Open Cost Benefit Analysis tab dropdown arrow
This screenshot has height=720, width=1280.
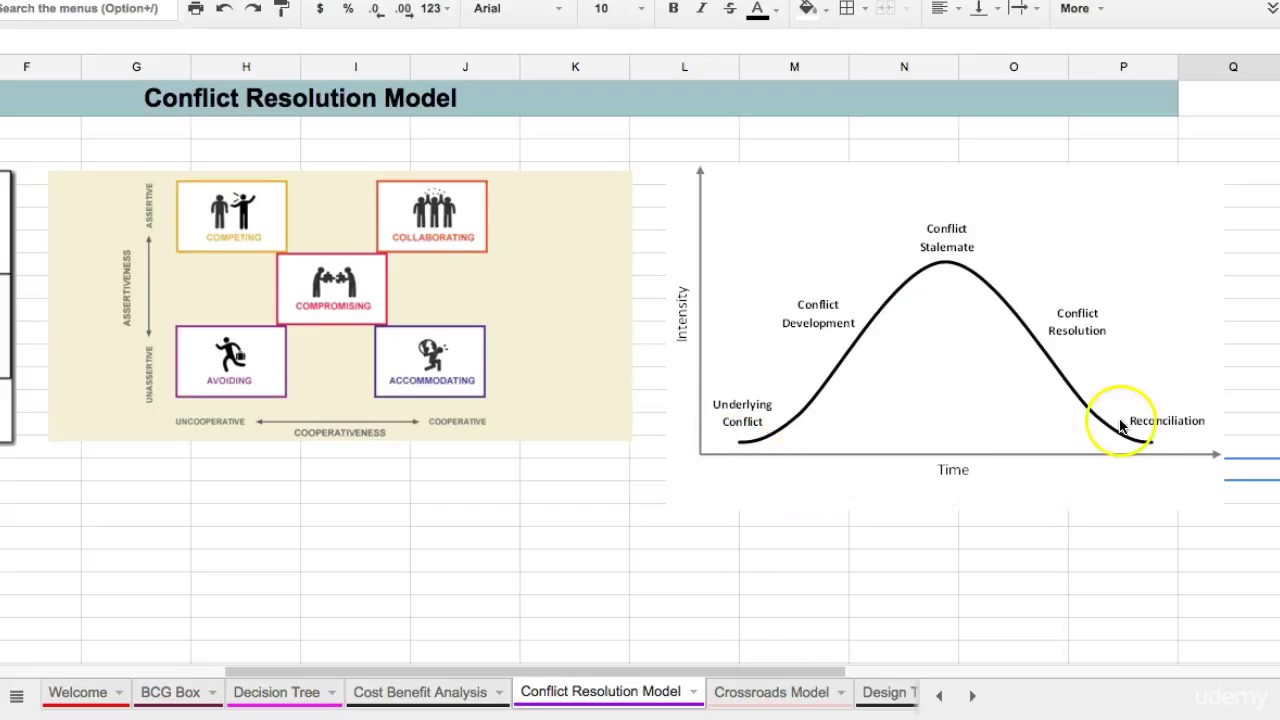pyautogui.click(x=499, y=693)
